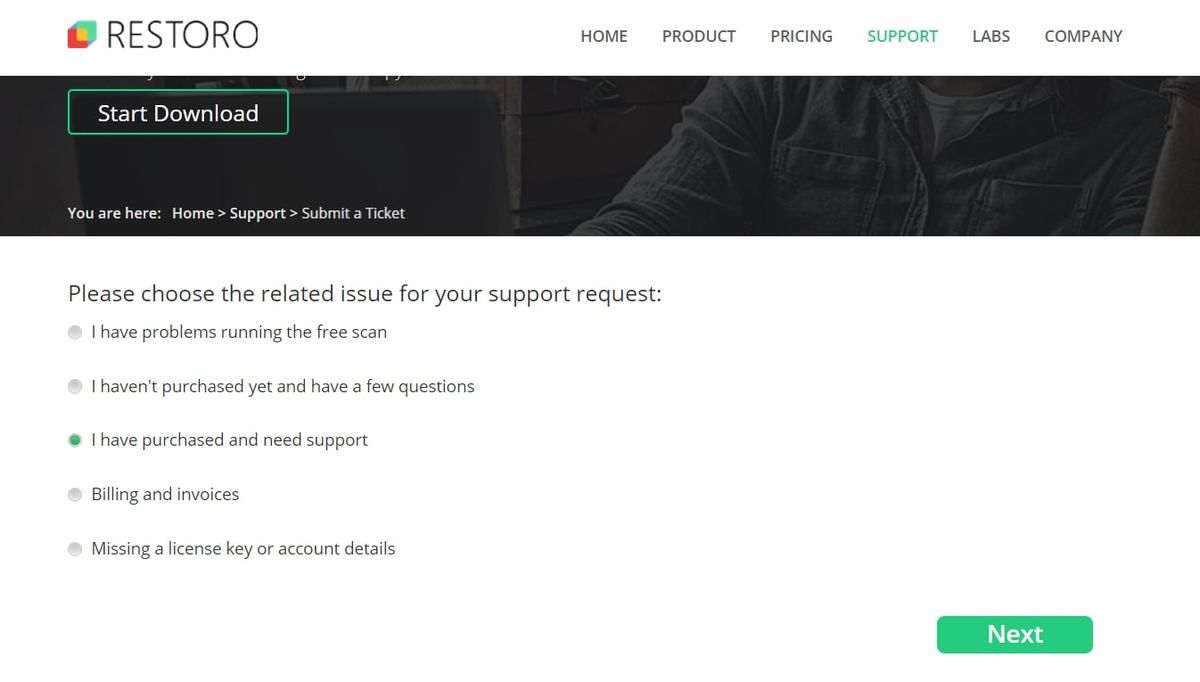Click the RESTORO brand name text

click(182, 36)
